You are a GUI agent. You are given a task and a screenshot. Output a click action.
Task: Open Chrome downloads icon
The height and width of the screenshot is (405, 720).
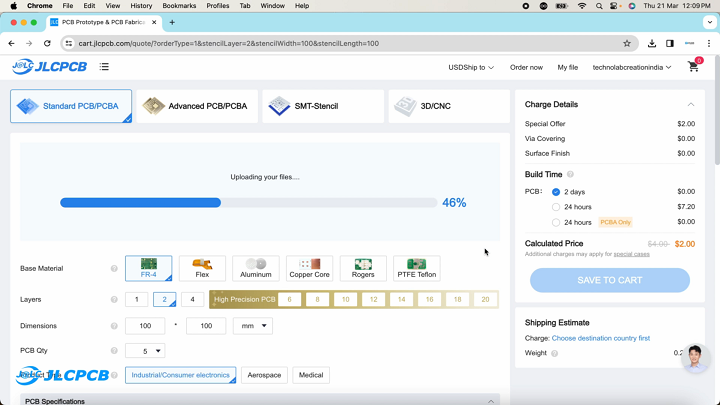coord(652,43)
